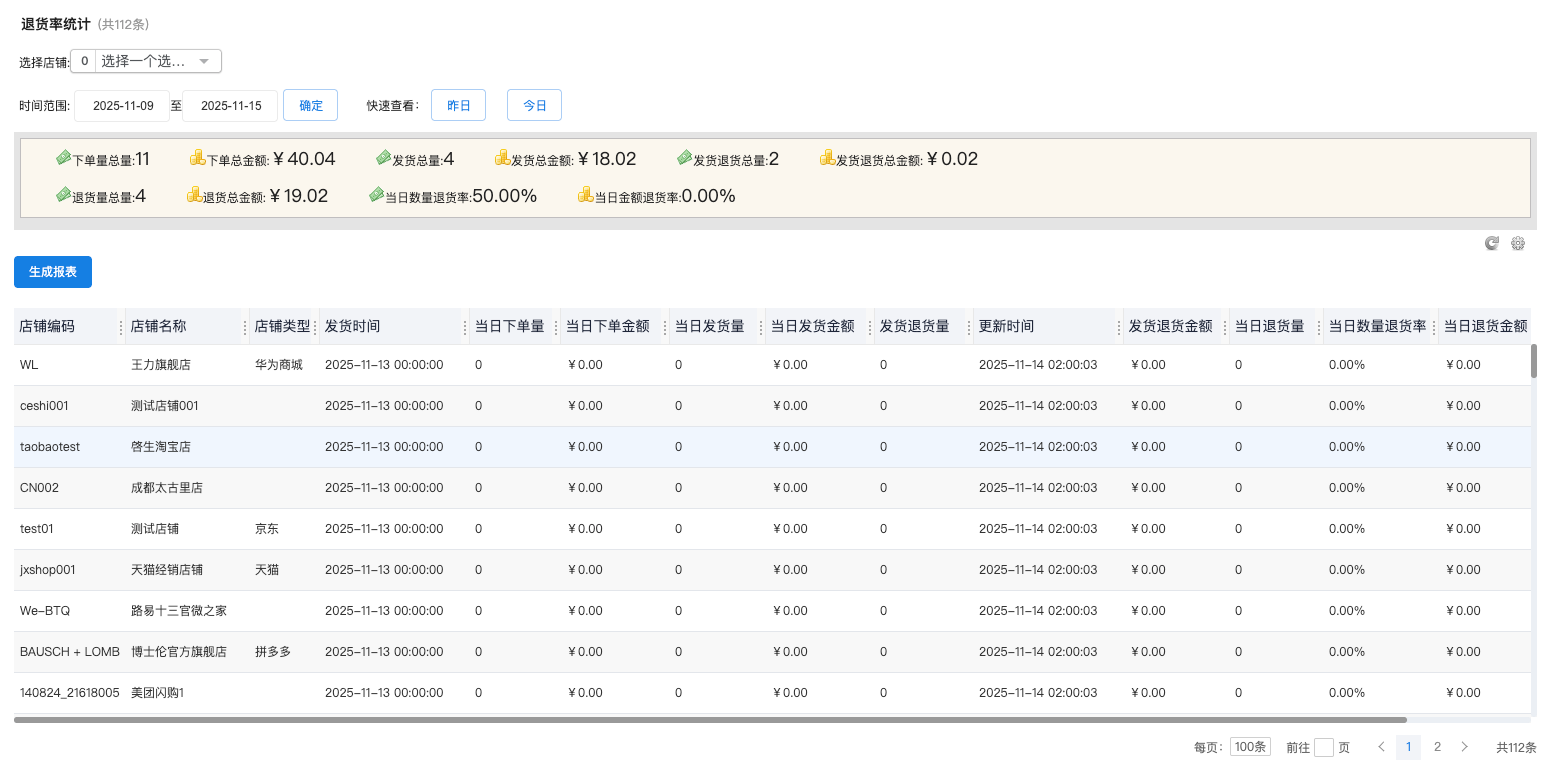Open the 店铺编码 column menu dots

click(x=121, y=327)
